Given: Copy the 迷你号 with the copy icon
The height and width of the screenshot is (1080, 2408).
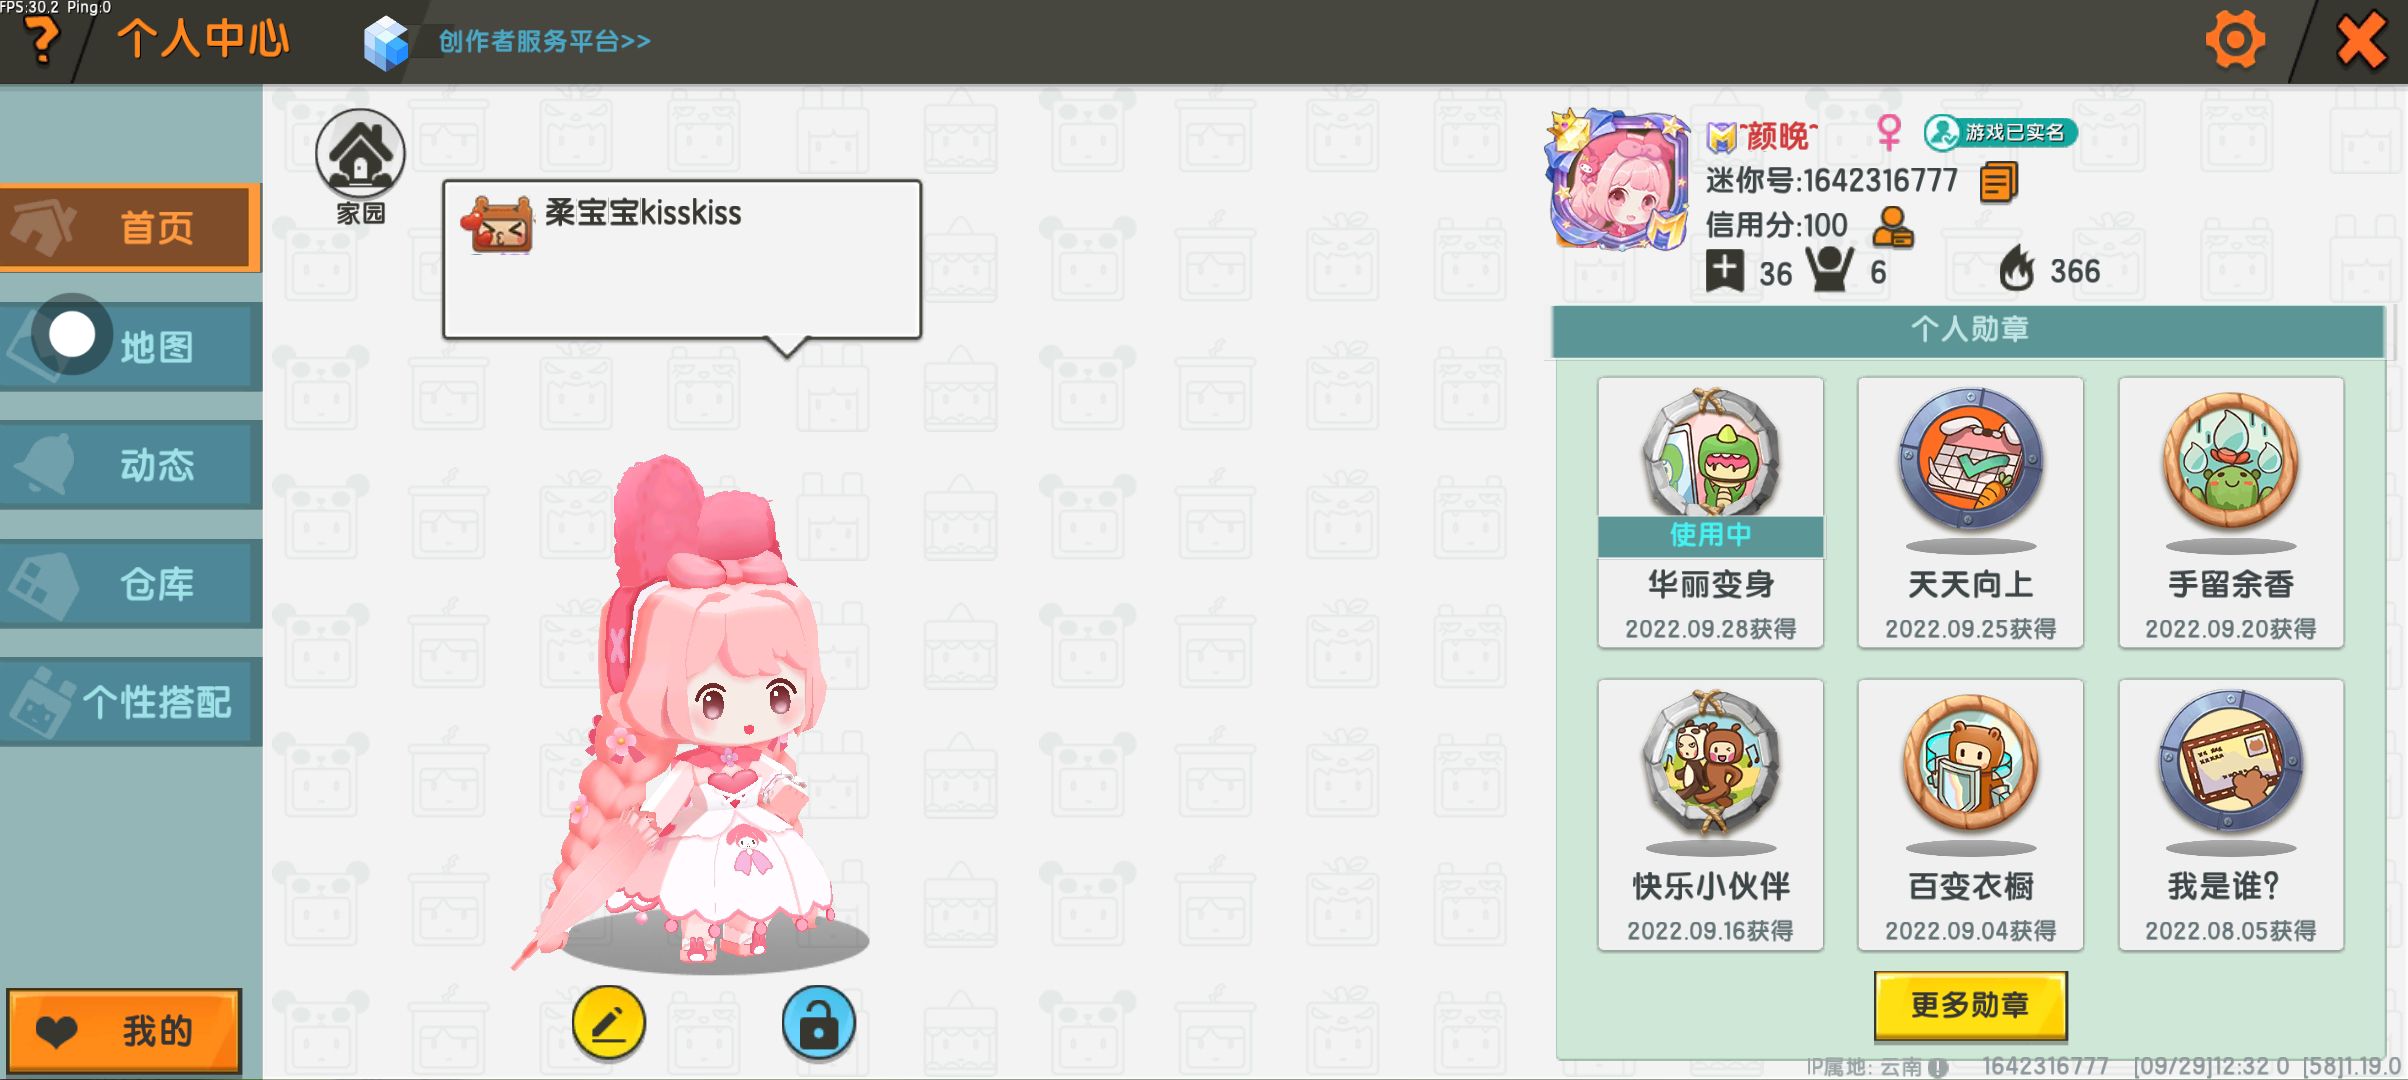Looking at the screenshot, I should (x=1998, y=182).
